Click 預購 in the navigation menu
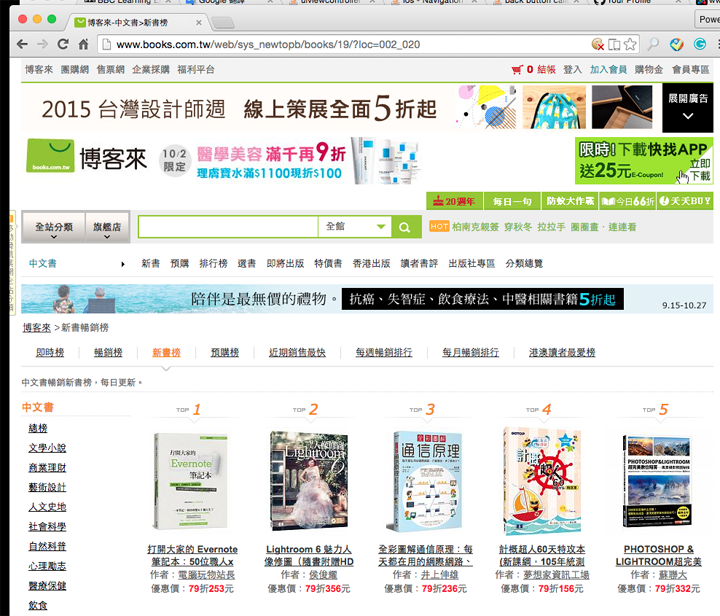Viewport: 720px width, 616px height. coord(180,263)
